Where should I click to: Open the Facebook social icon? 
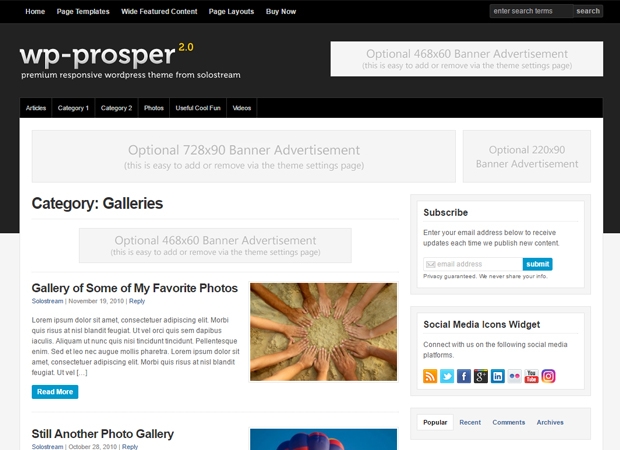464,376
